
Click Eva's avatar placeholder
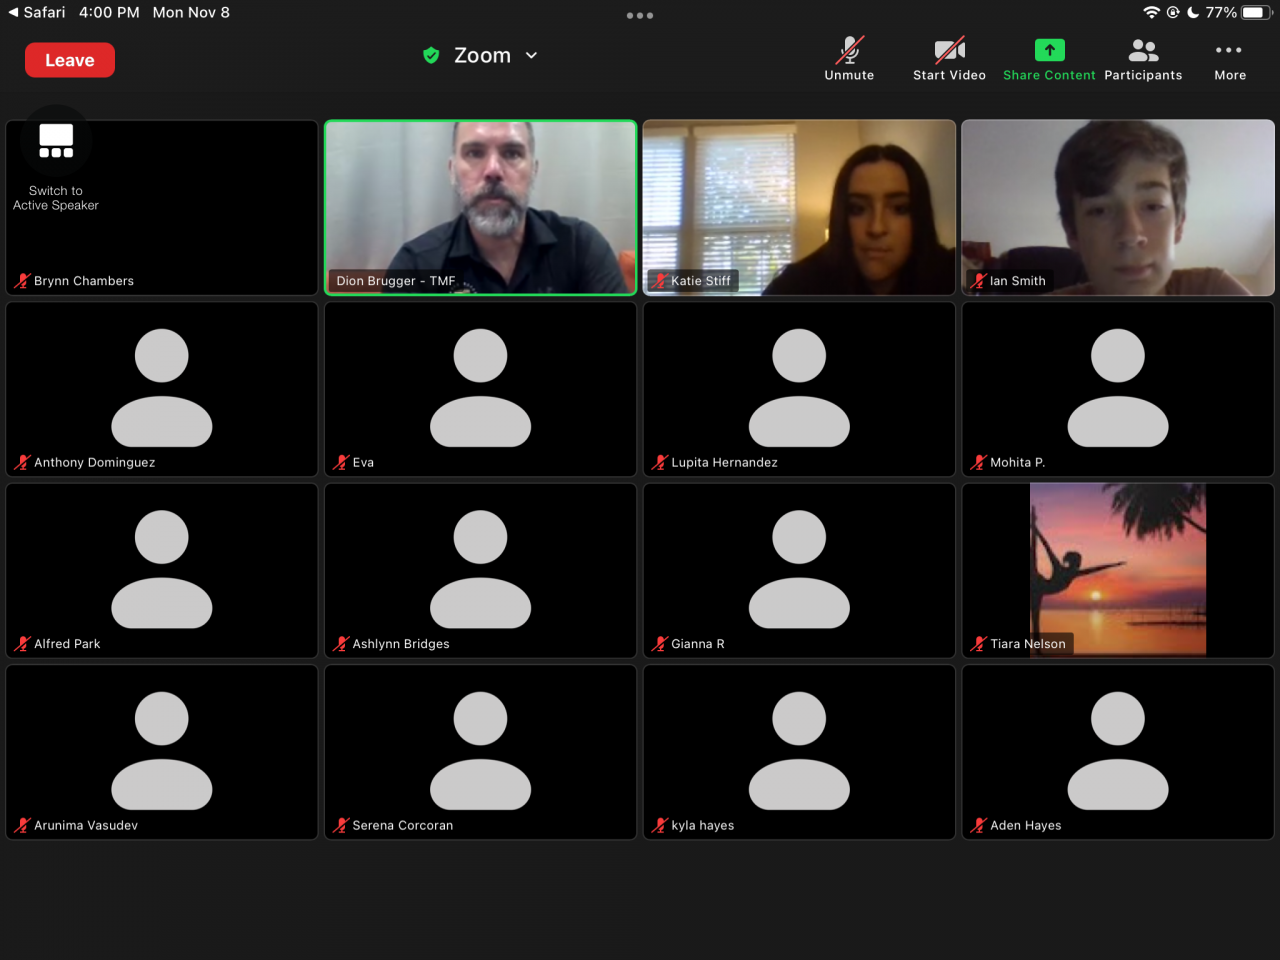[x=481, y=387]
